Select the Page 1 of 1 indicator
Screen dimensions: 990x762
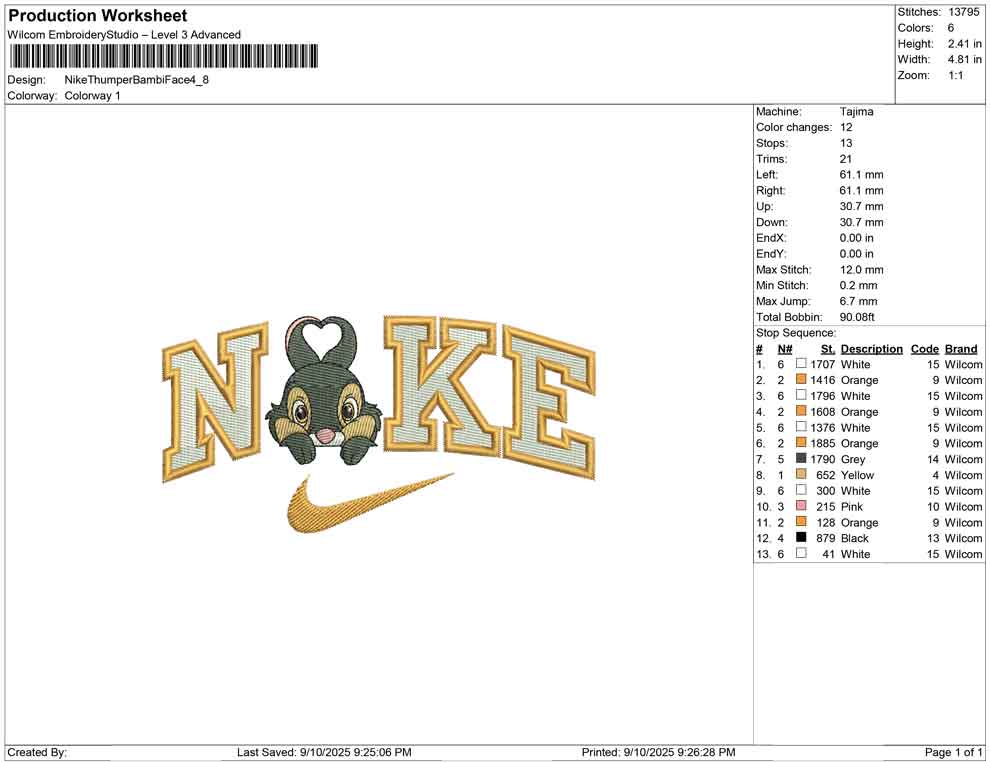point(953,752)
